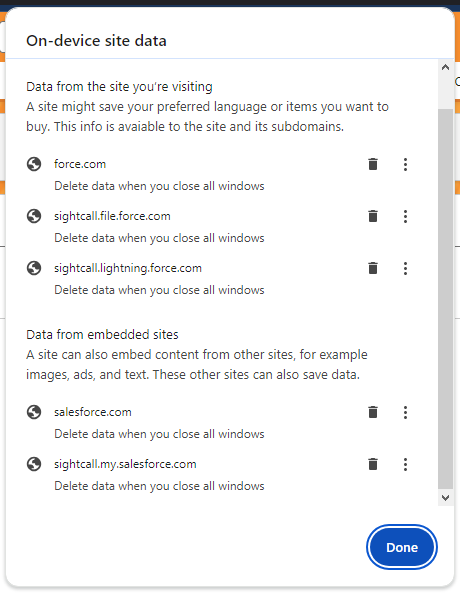Click the scrollbar up arrow
Screen dimensions: 460x593
tap(446, 67)
